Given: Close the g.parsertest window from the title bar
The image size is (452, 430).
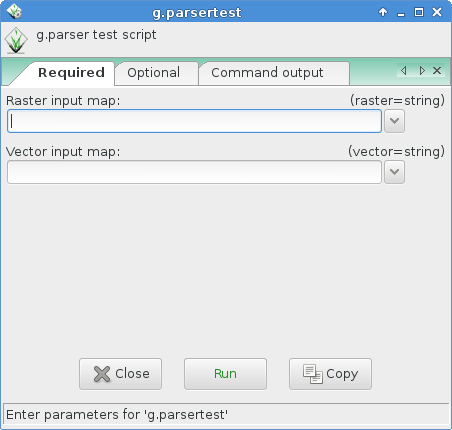Looking at the screenshot, I should point(437,12).
